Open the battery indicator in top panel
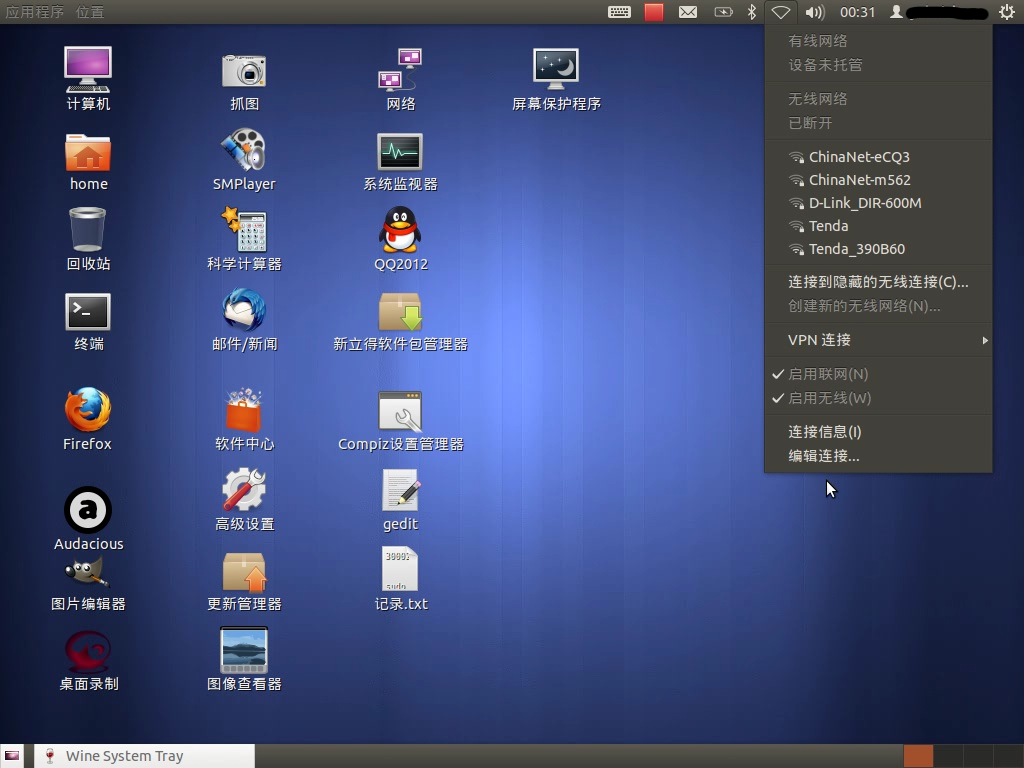The image size is (1024, 768). click(723, 12)
